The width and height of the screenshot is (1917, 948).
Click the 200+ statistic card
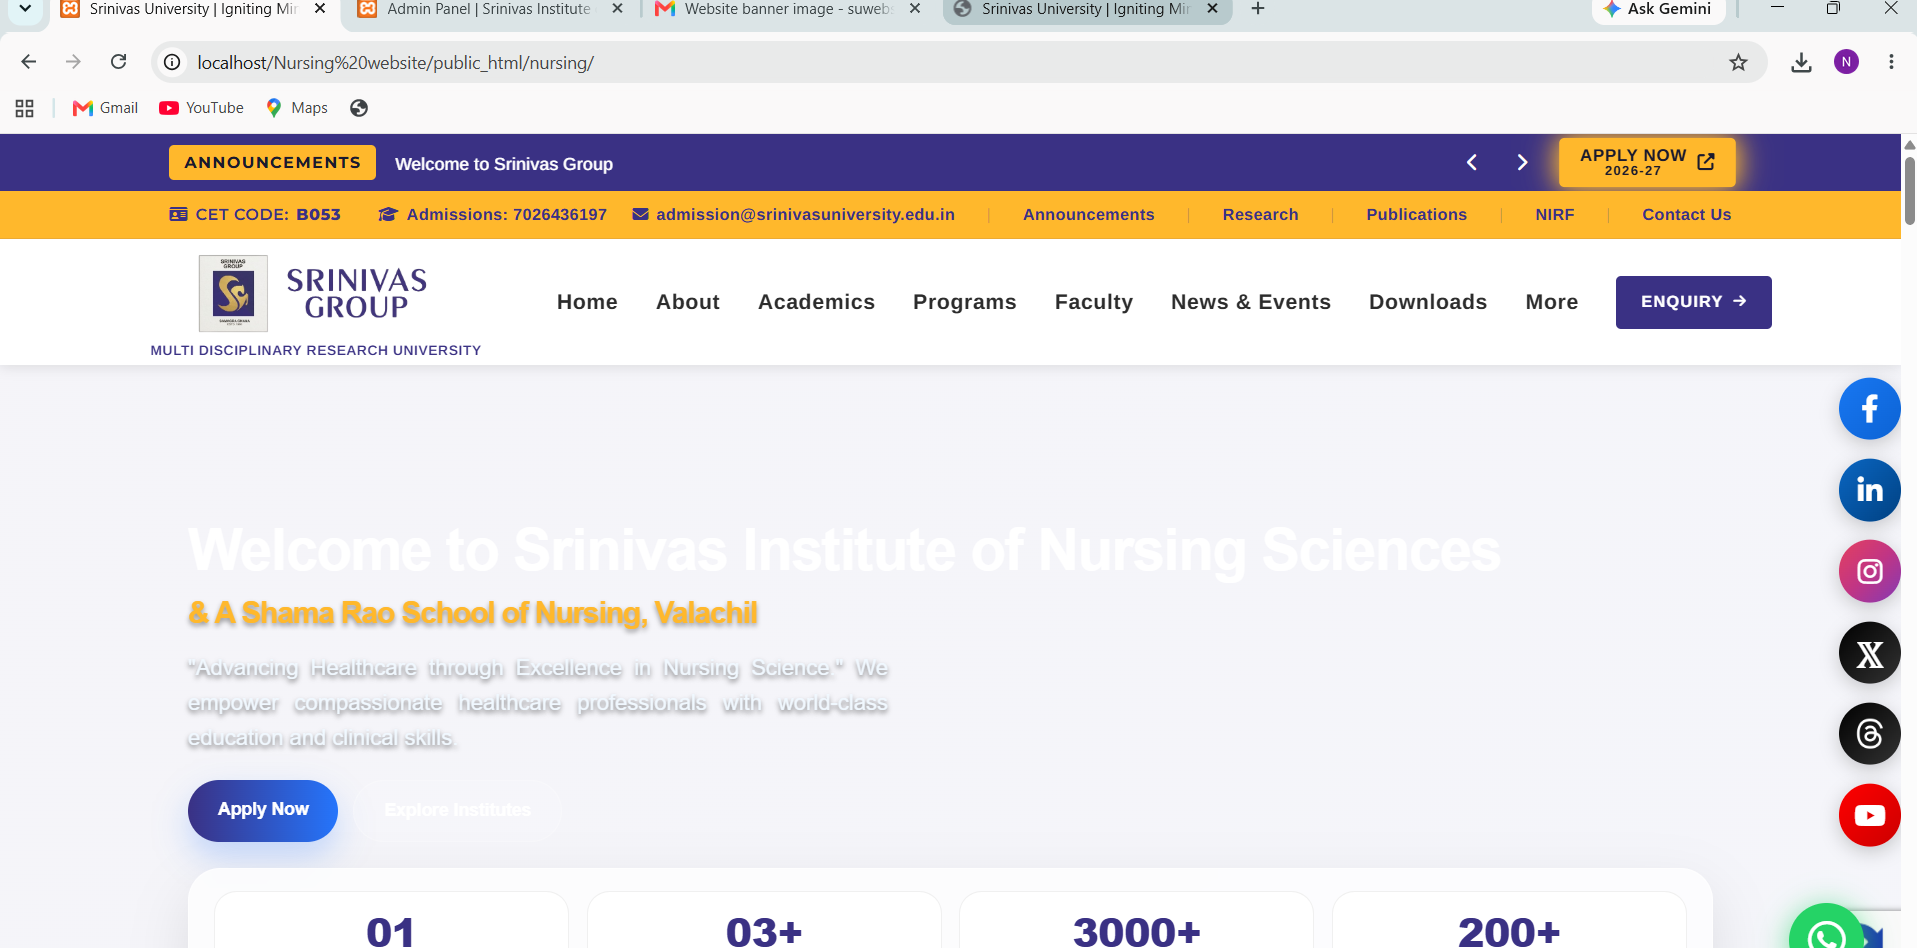[x=1509, y=921]
